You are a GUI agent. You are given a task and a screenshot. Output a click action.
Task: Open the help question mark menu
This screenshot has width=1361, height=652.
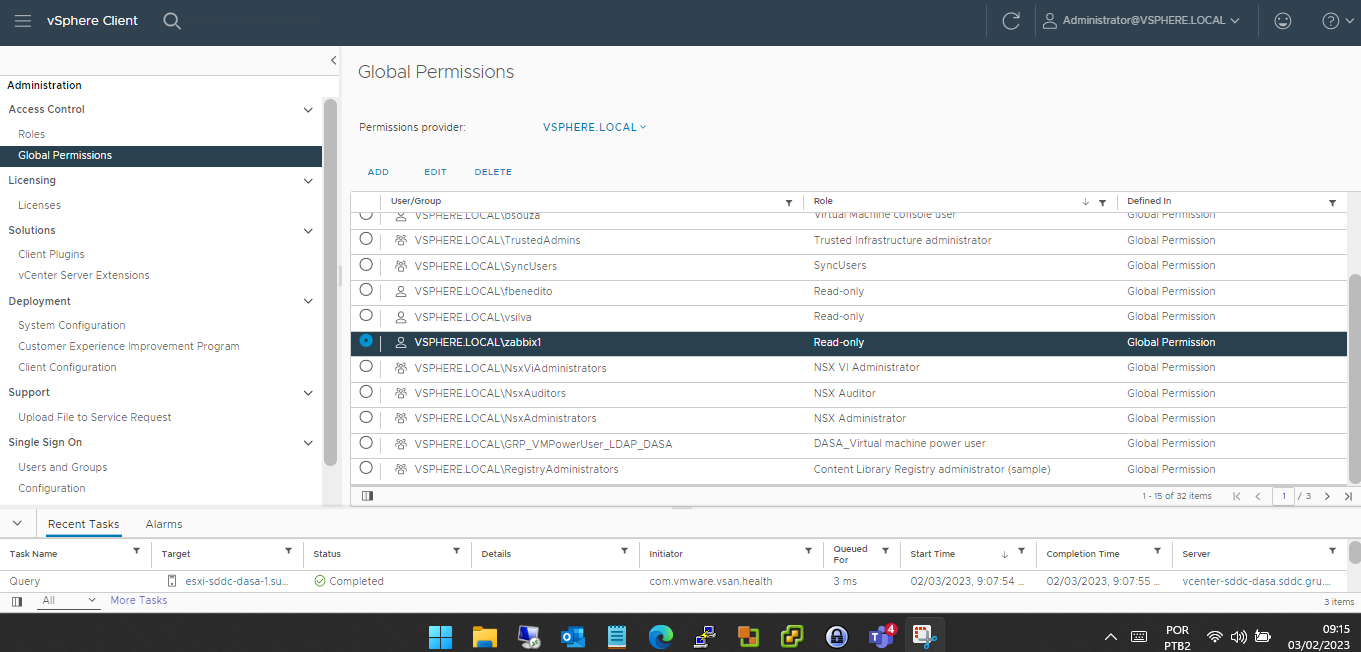tap(1337, 20)
